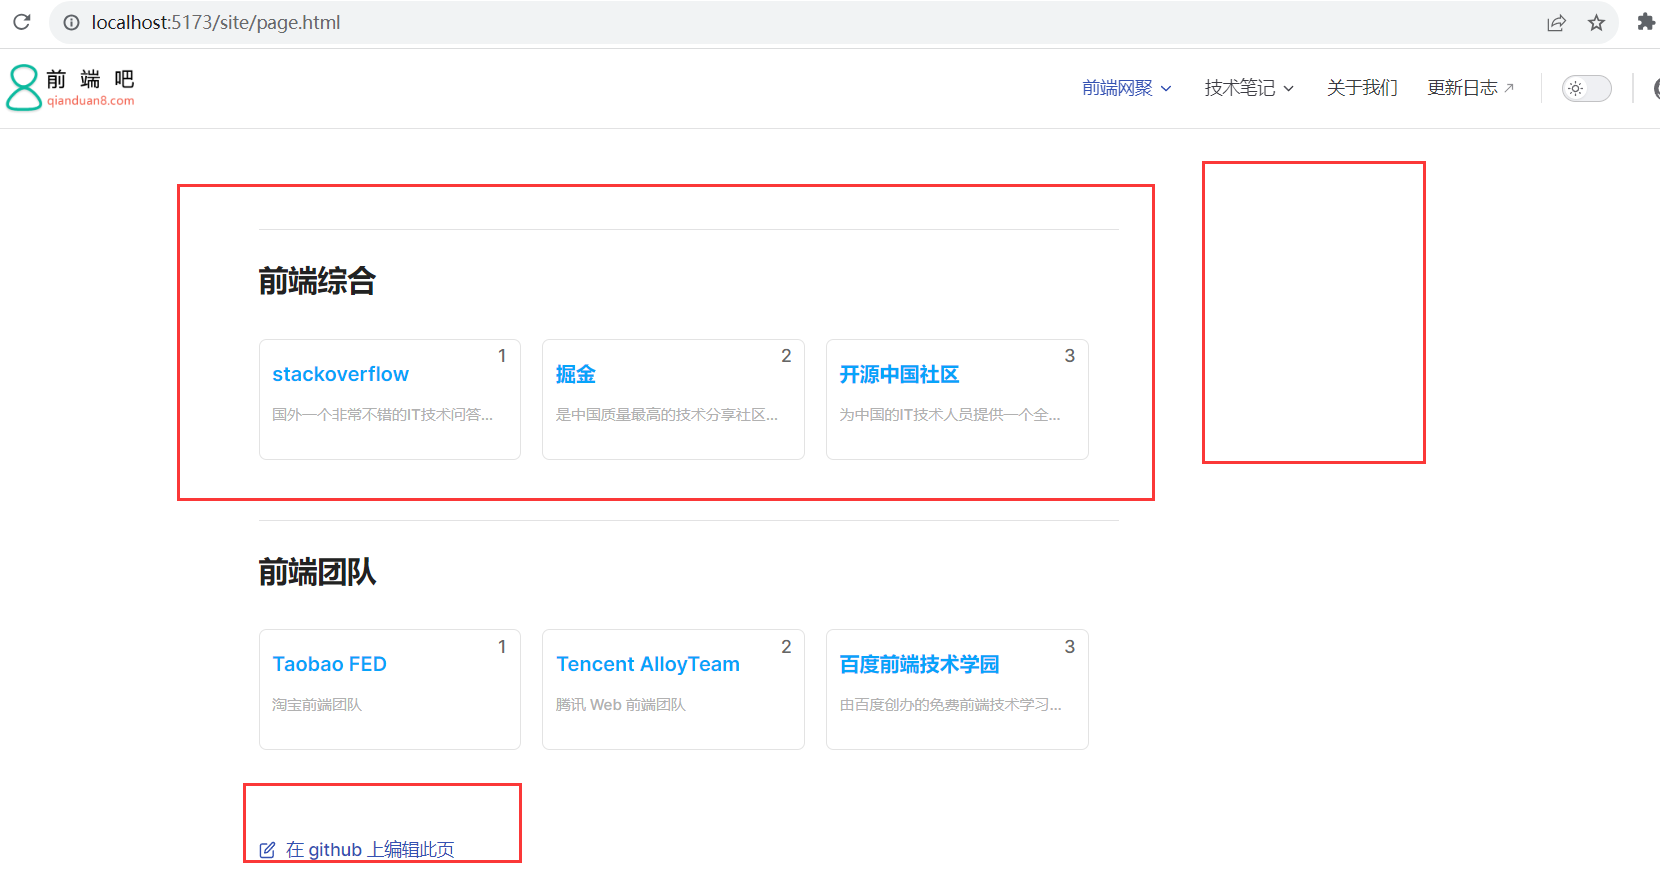This screenshot has width=1660, height=871.
Task: Open the Tencent AlloyTeam card
Action: pos(673,689)
